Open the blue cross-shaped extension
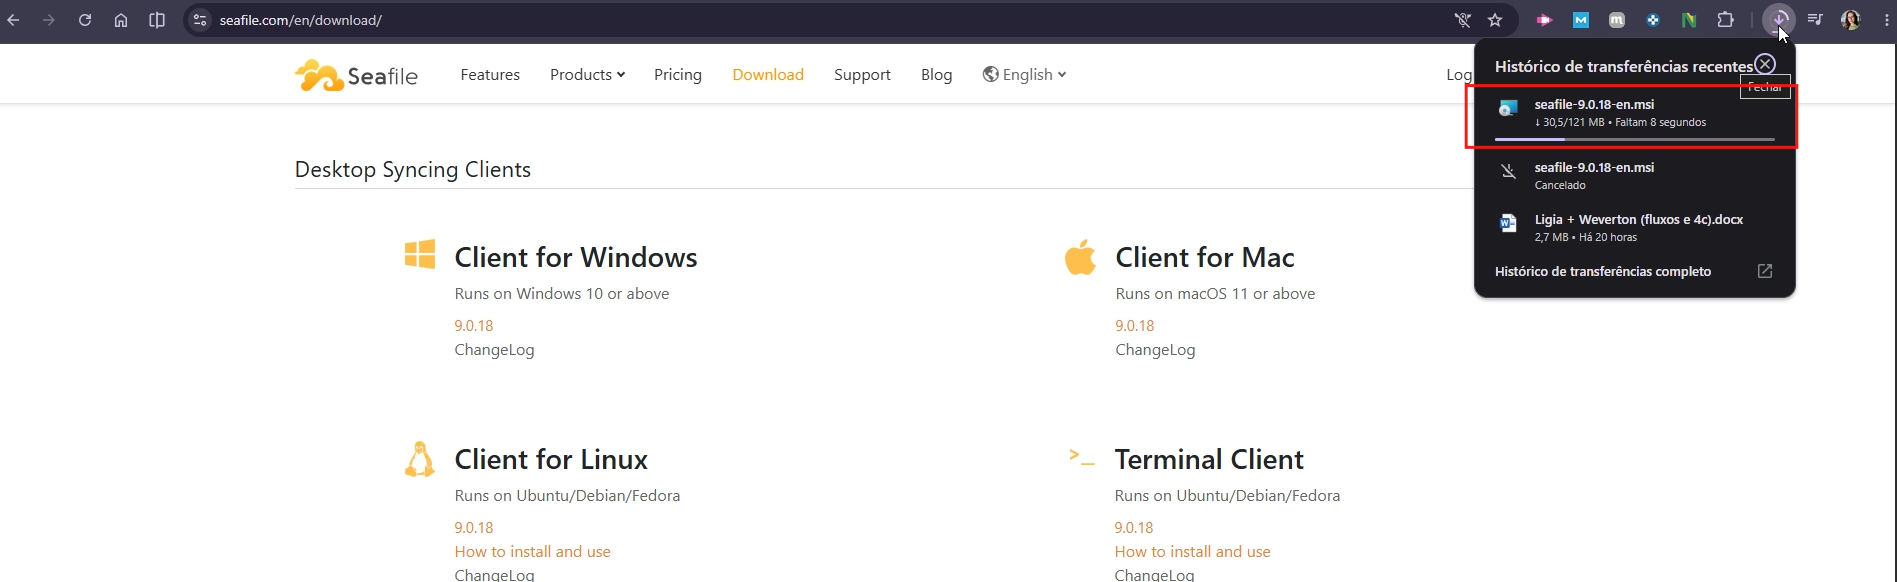Viewport: 1897px width, 582px height. [x=1653, y=20]
